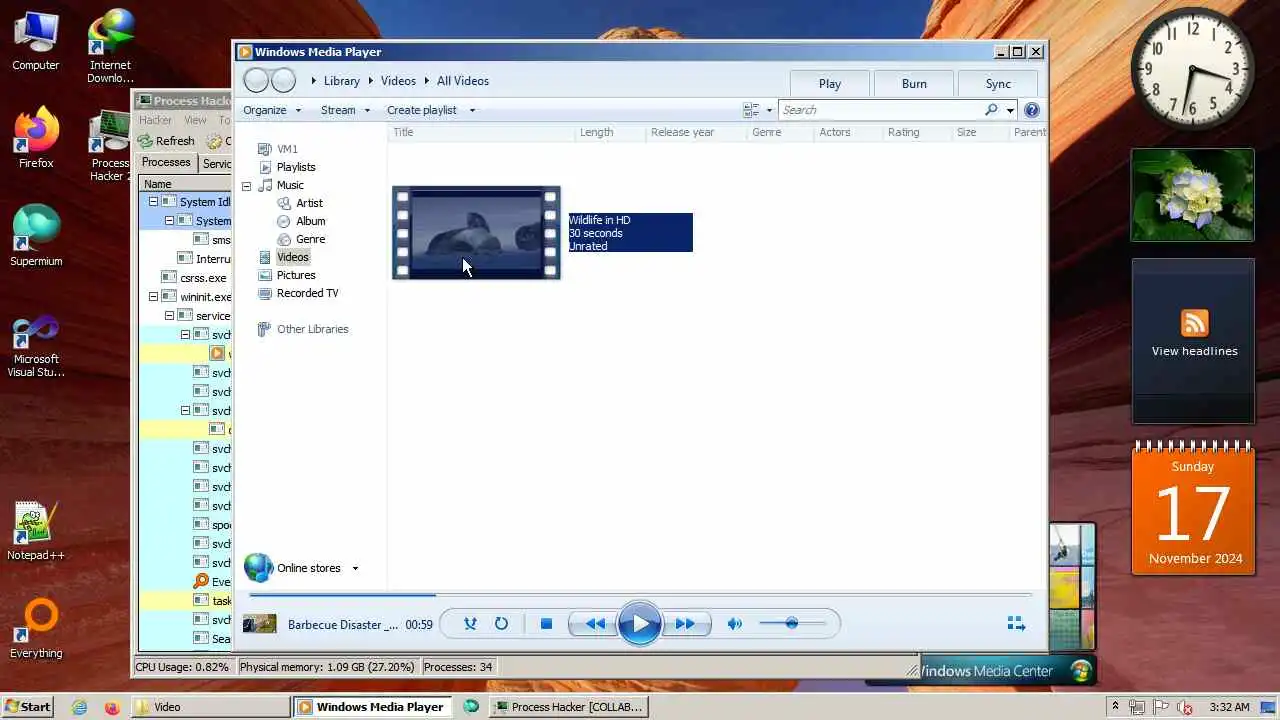This screenshot has height=720, width=1280.
Task: Open the View menu in Process Hacker
Action: (195, 120)
